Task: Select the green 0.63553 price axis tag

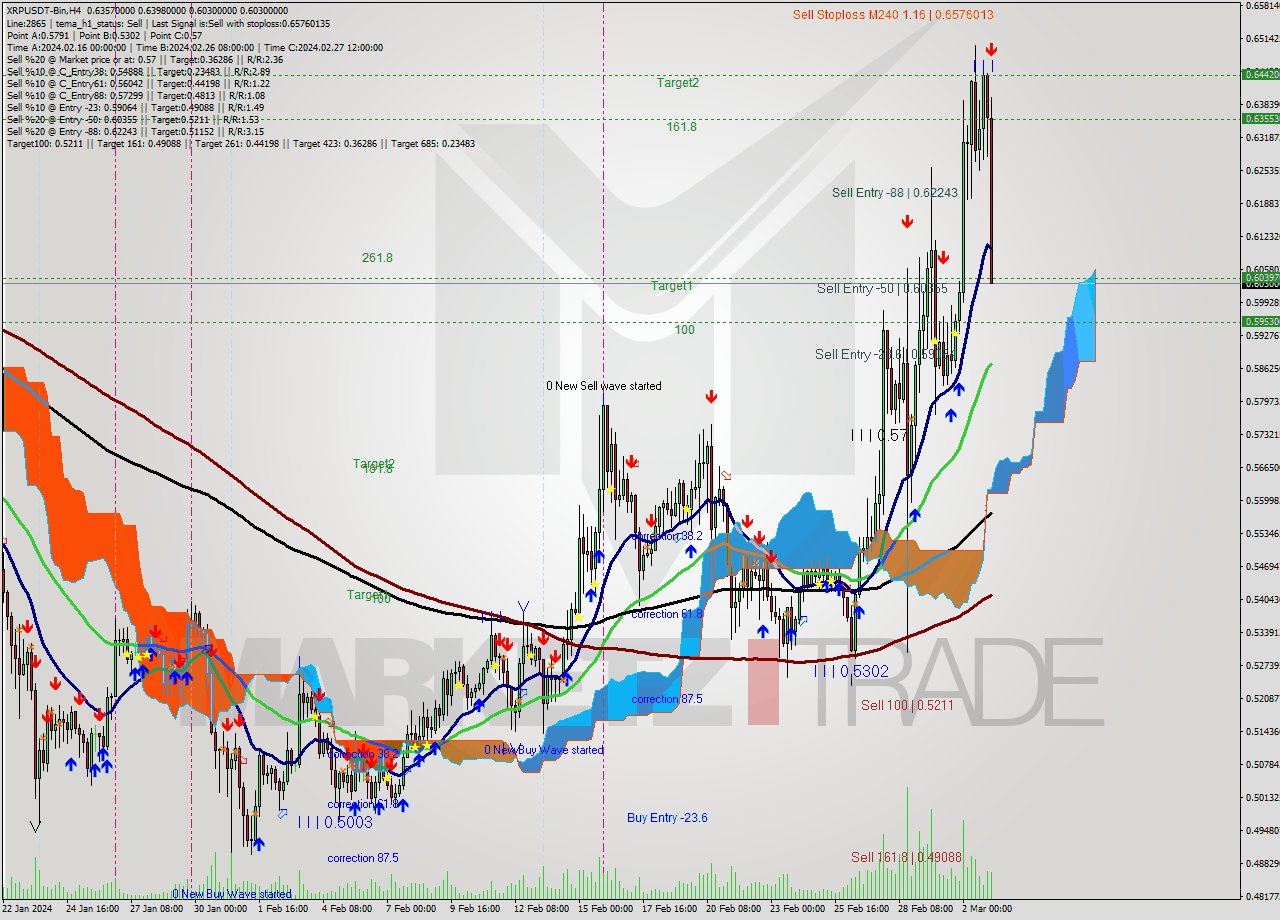Action: coord(1260,118)
